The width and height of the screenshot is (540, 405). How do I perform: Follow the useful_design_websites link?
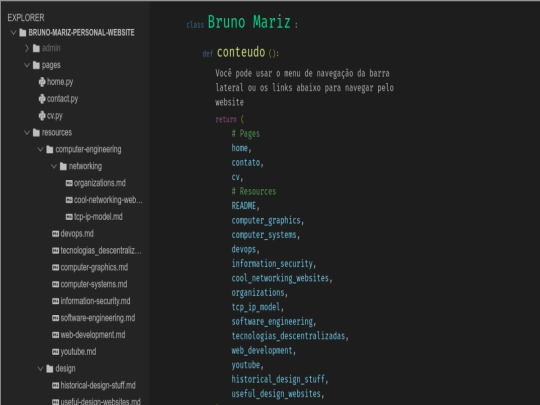[x=276, y=394]
